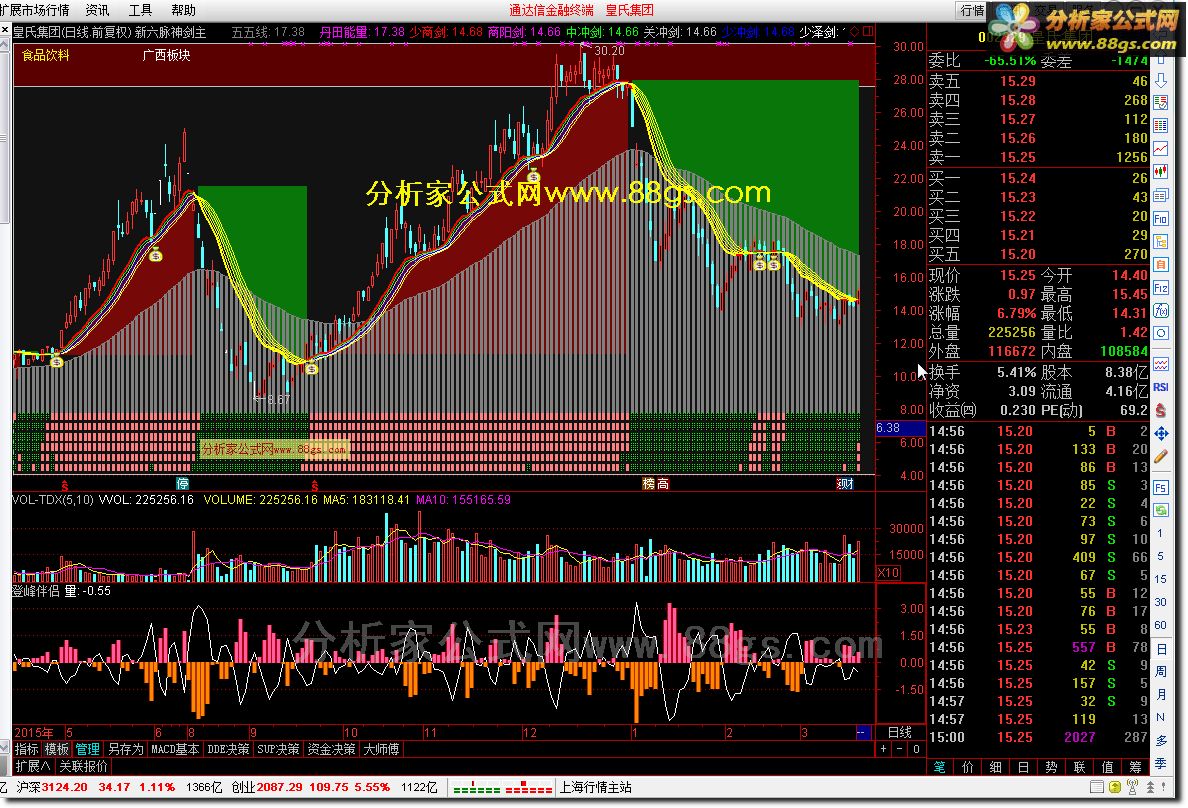Apply the SUP决策 template
The height and width of the screenshot is (808, 1188).
pos(278,750)
